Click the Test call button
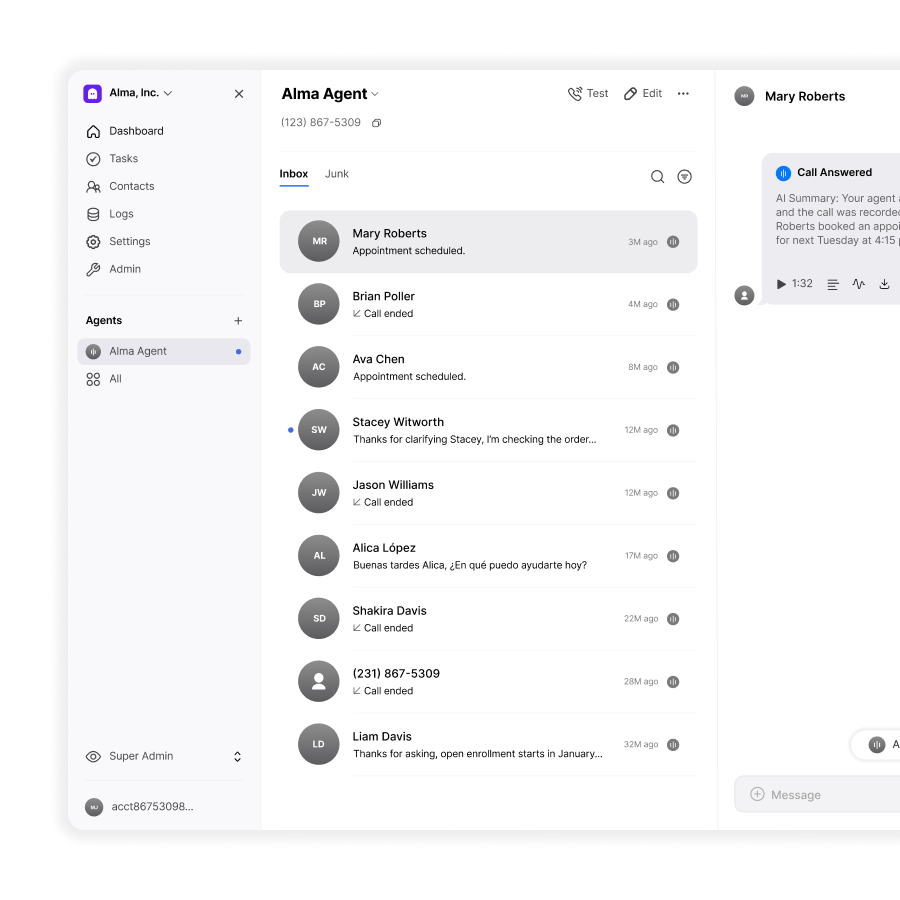 point(588,94)
